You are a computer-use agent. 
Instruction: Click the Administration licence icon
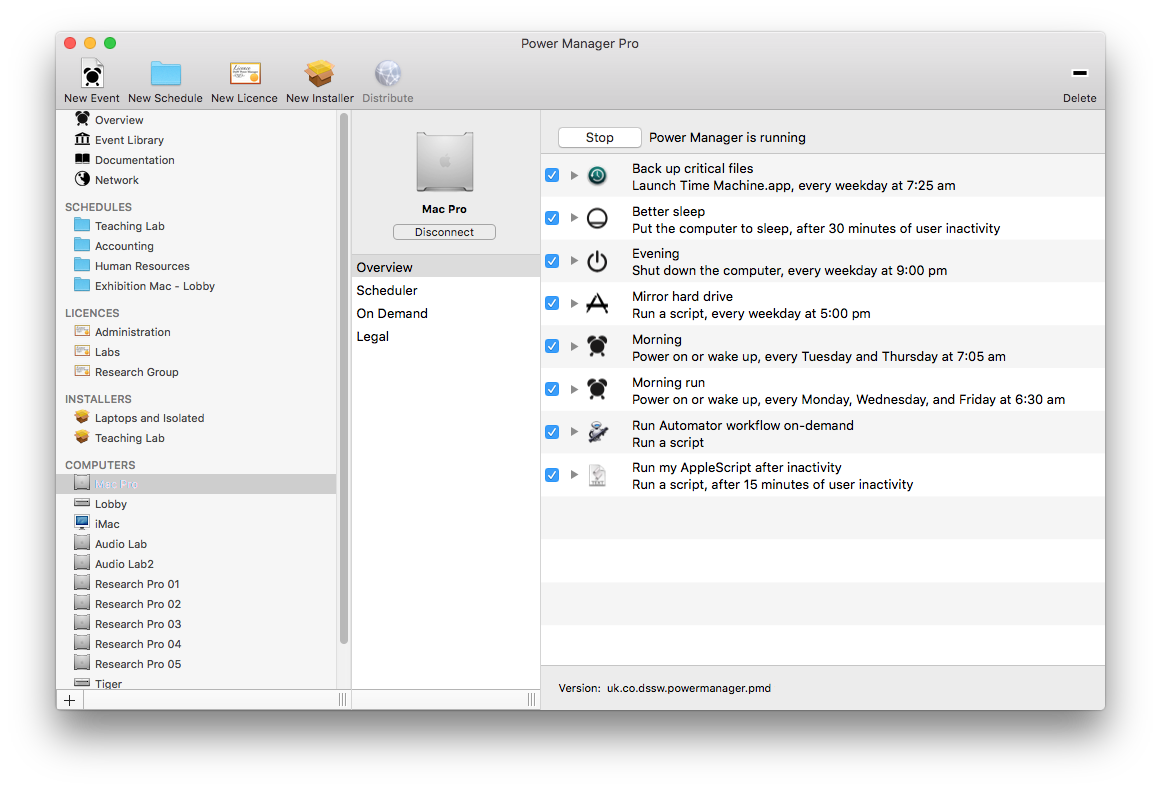pos(82,331)
